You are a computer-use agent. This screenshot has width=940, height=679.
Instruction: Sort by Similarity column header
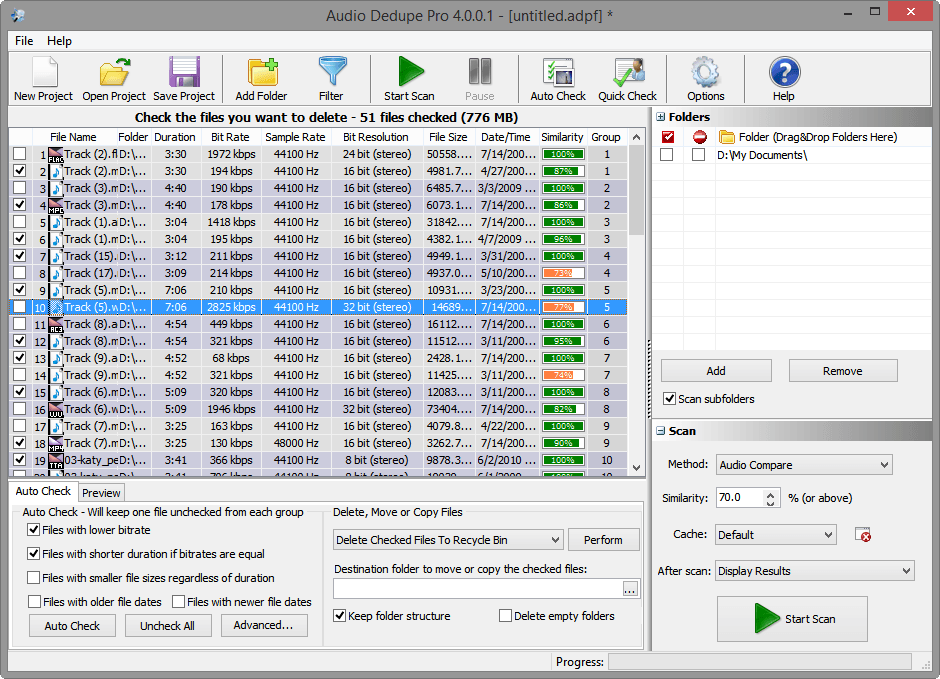[562, 137]
